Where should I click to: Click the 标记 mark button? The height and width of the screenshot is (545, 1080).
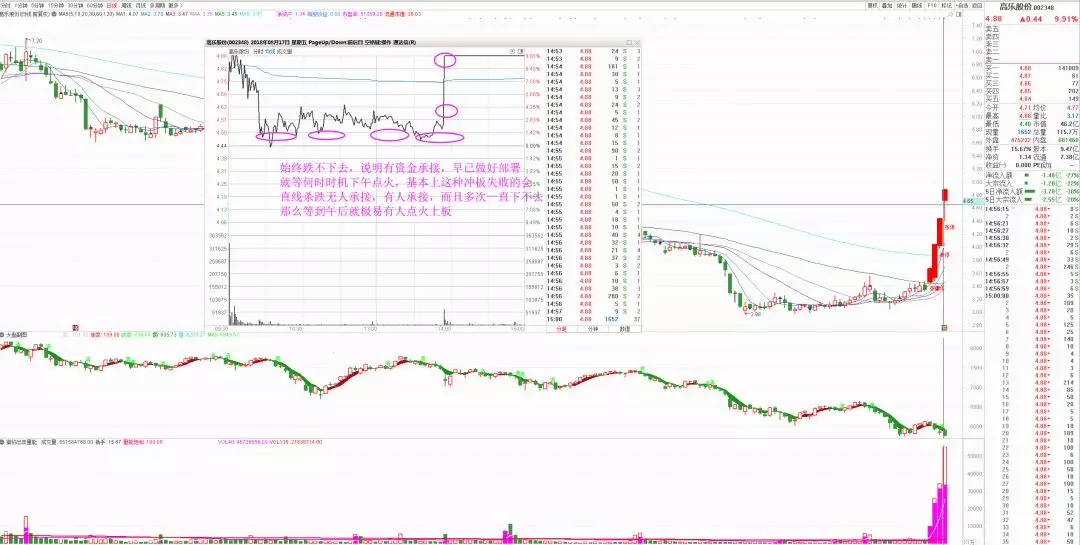click(x=946, y=6)
